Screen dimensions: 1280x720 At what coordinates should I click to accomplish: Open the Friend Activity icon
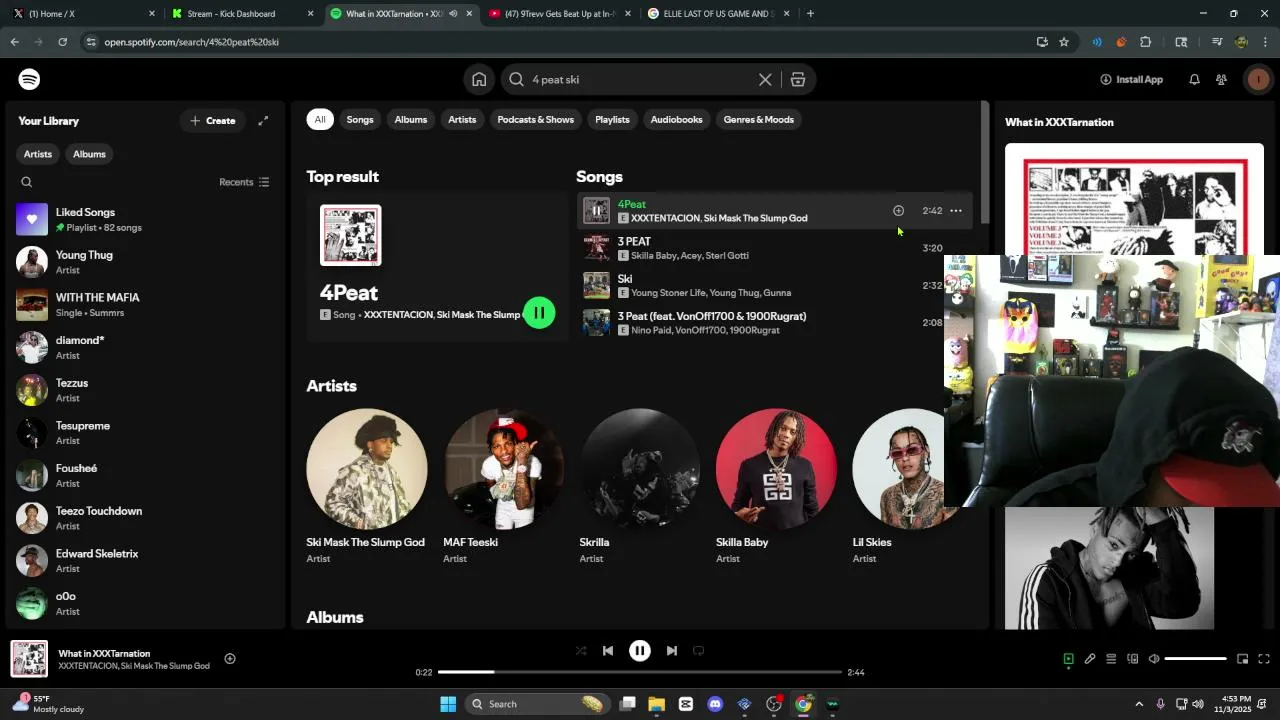1221,79
